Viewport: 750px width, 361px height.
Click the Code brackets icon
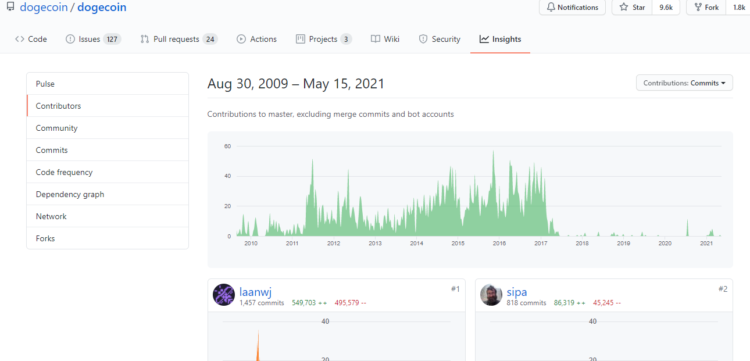coord(20,39)
